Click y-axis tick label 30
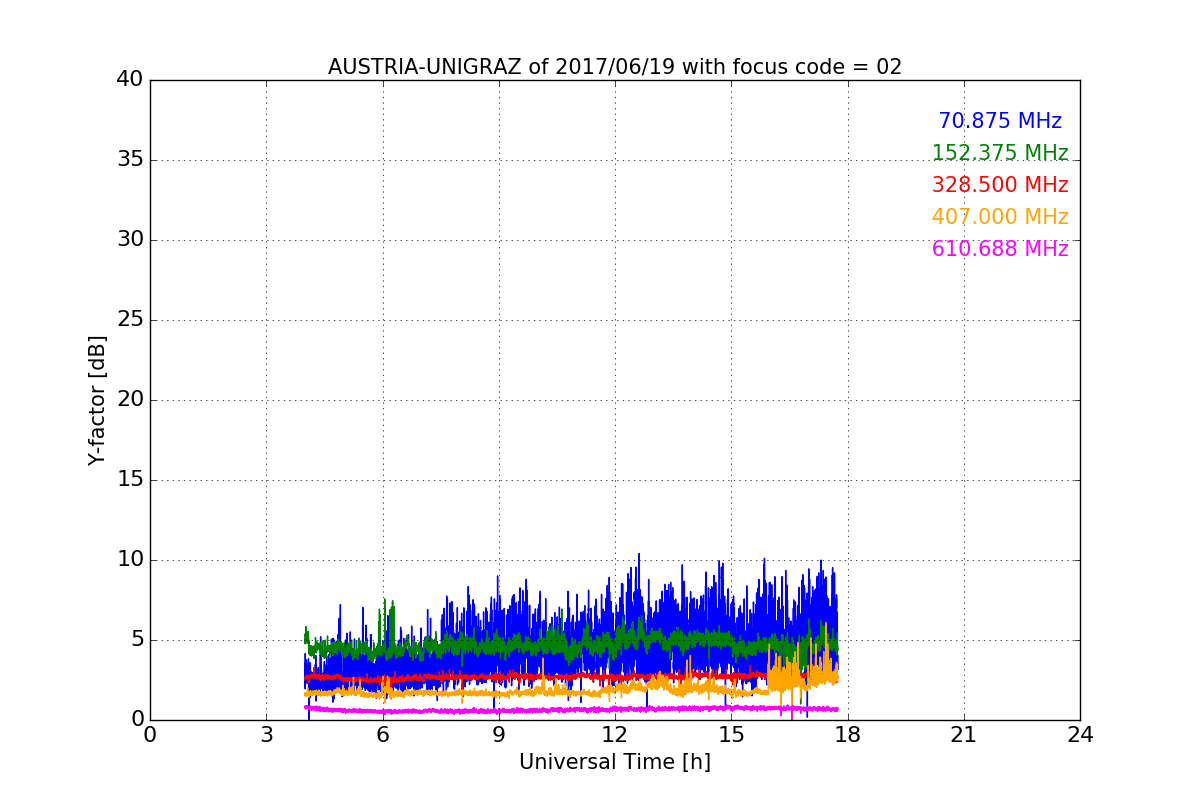This screenshot has height=800, width=1200. (x=130, y=240)
